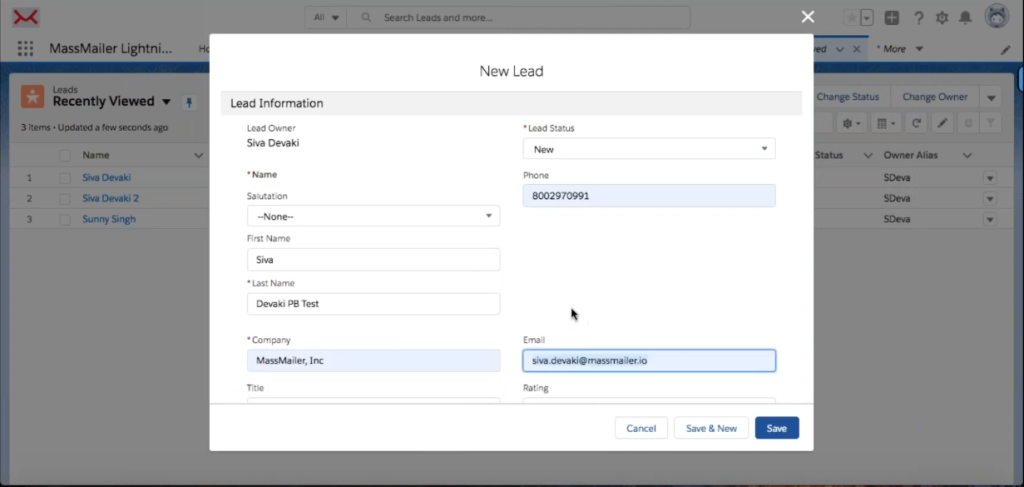Click the First Name field containing Siva
This screenshot has width=1024, height=487.
[373, 259]
